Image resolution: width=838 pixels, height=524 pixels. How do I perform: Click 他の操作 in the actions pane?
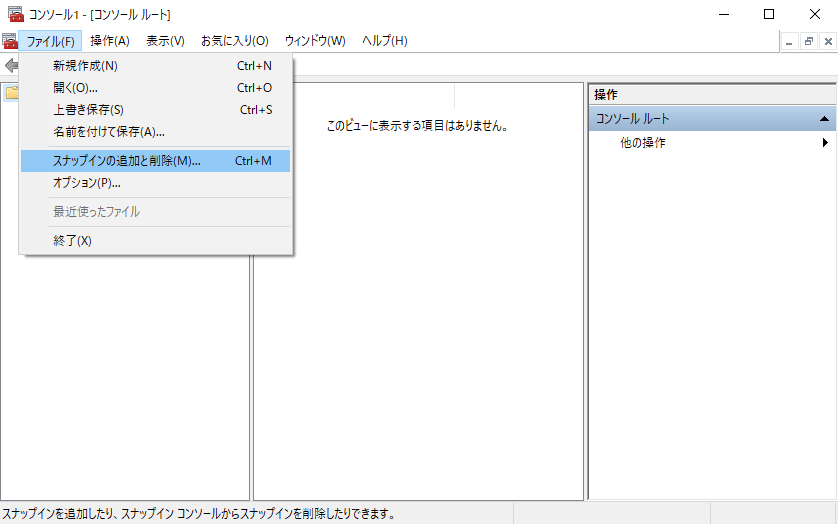[643, 143]
